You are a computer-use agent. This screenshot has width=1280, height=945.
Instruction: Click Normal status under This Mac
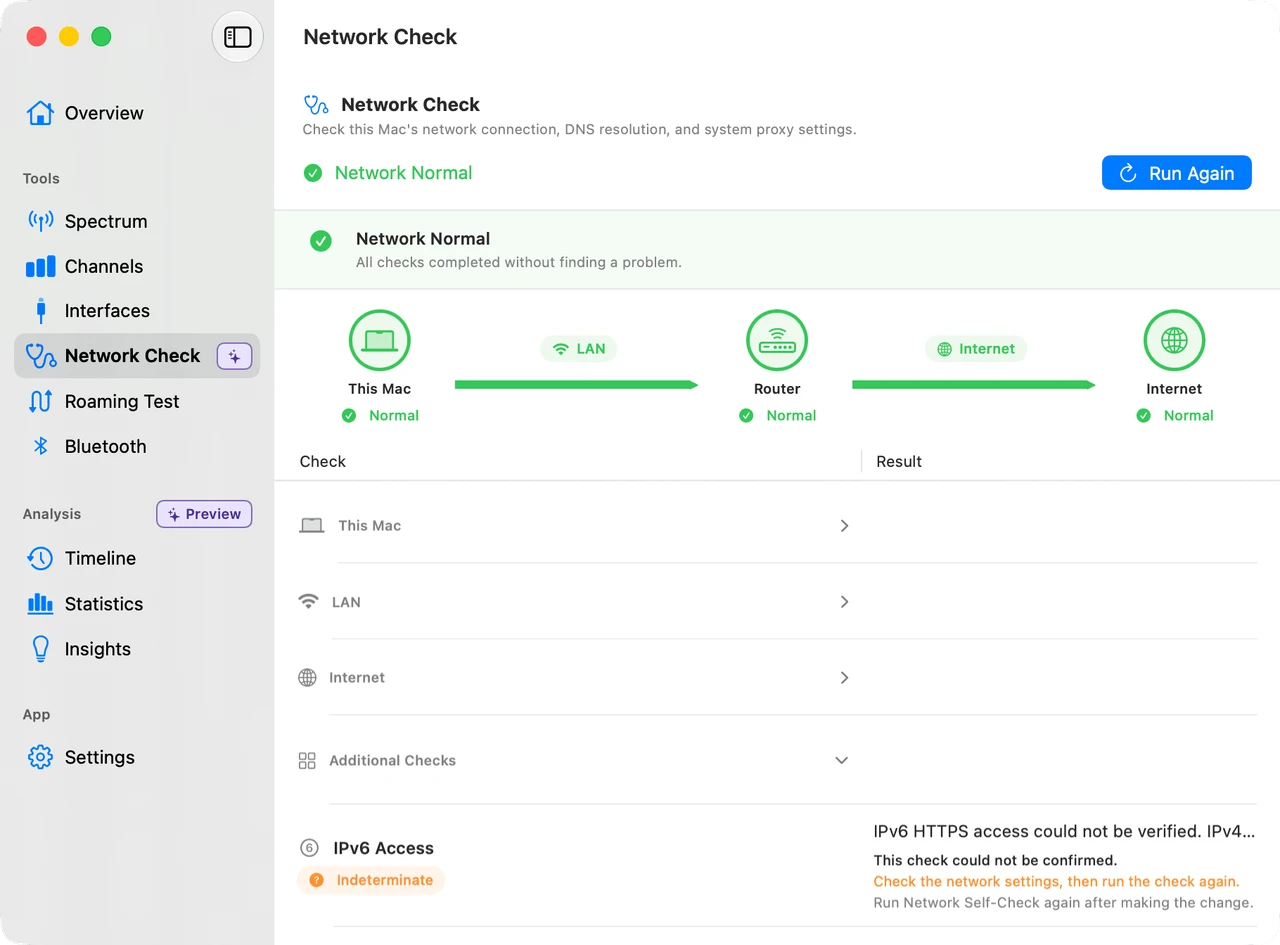coord(394,415)
